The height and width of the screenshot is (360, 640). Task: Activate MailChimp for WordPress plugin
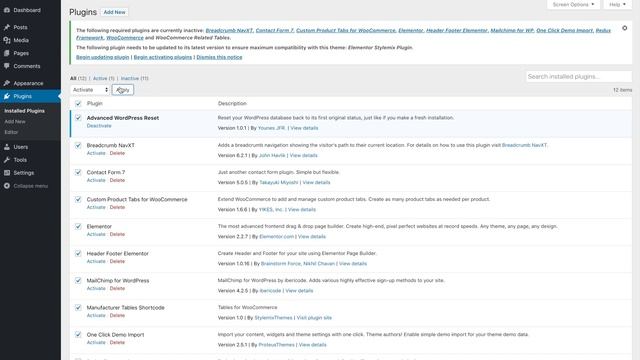[96, 288]
